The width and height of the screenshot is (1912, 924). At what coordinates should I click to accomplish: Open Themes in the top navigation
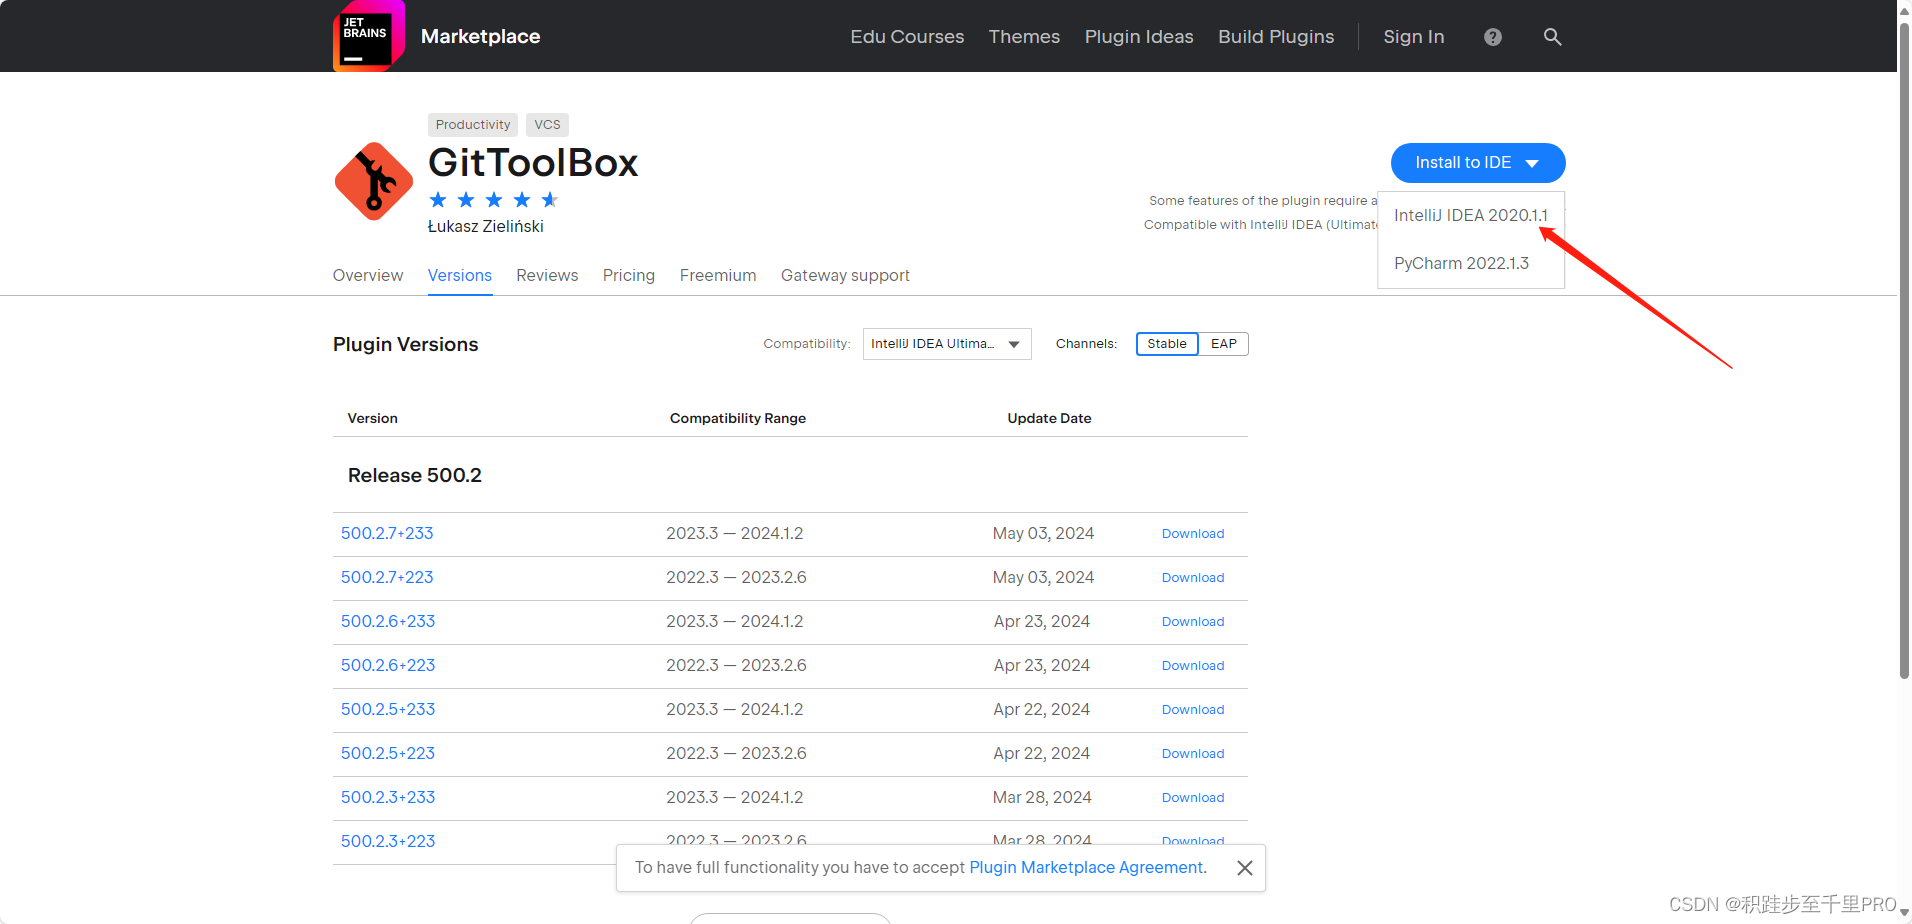point(1024,37)
